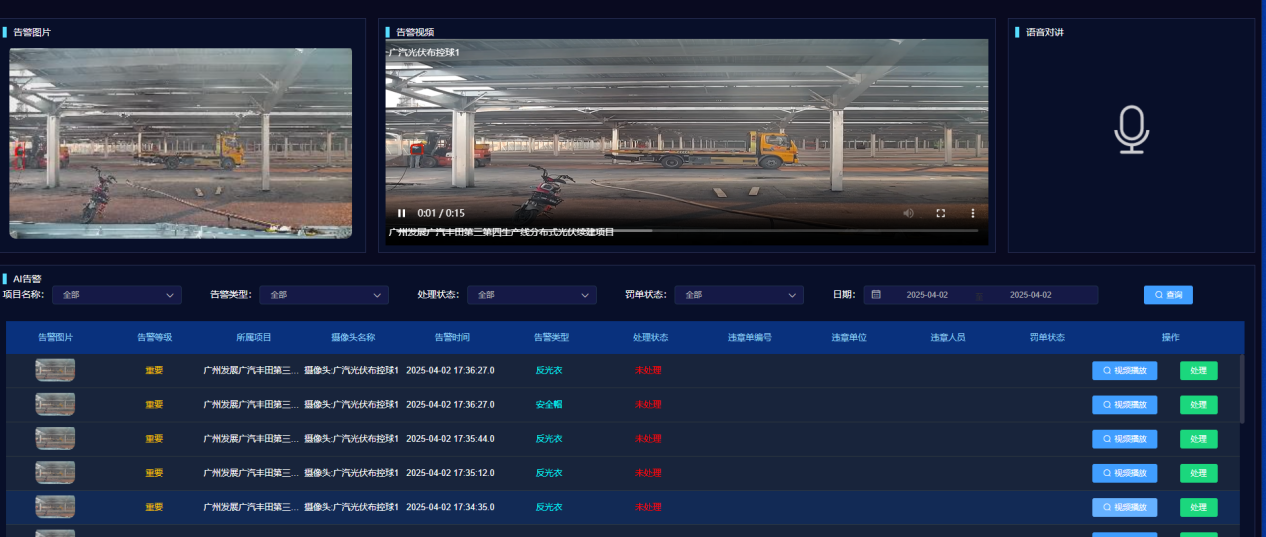
Task: Click the 处理状态 column header
Action: (650, 337)
